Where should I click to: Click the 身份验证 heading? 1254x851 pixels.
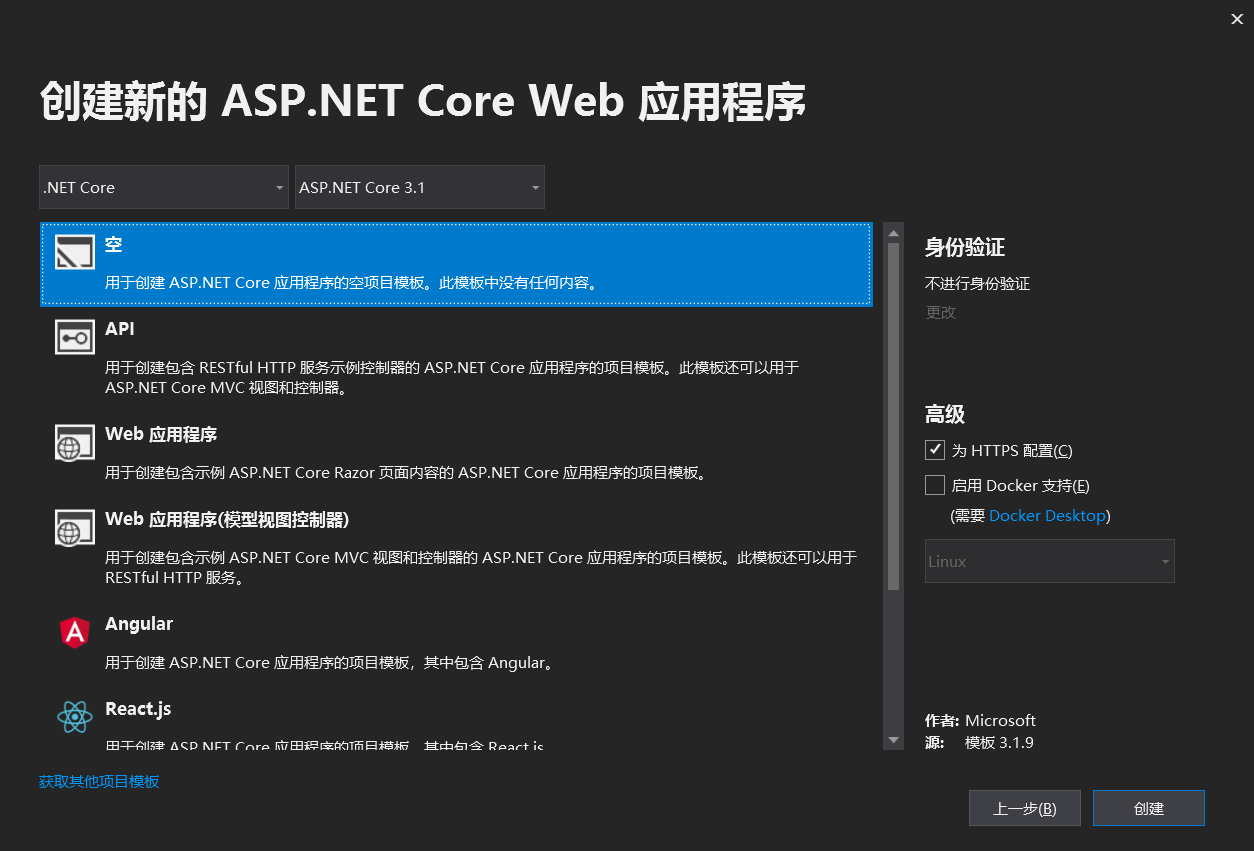tap(965, 247)
